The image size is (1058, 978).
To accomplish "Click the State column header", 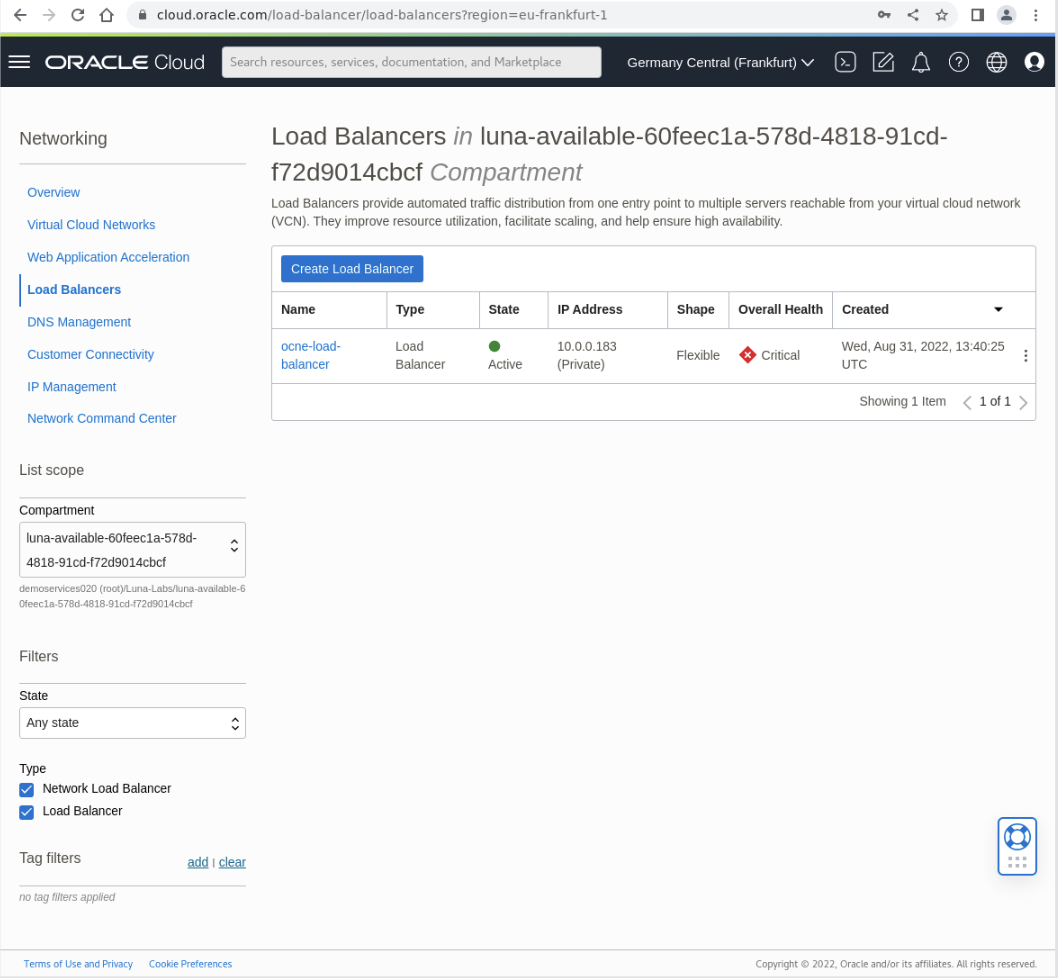I will pyautogui.click(x=503, y=309).
